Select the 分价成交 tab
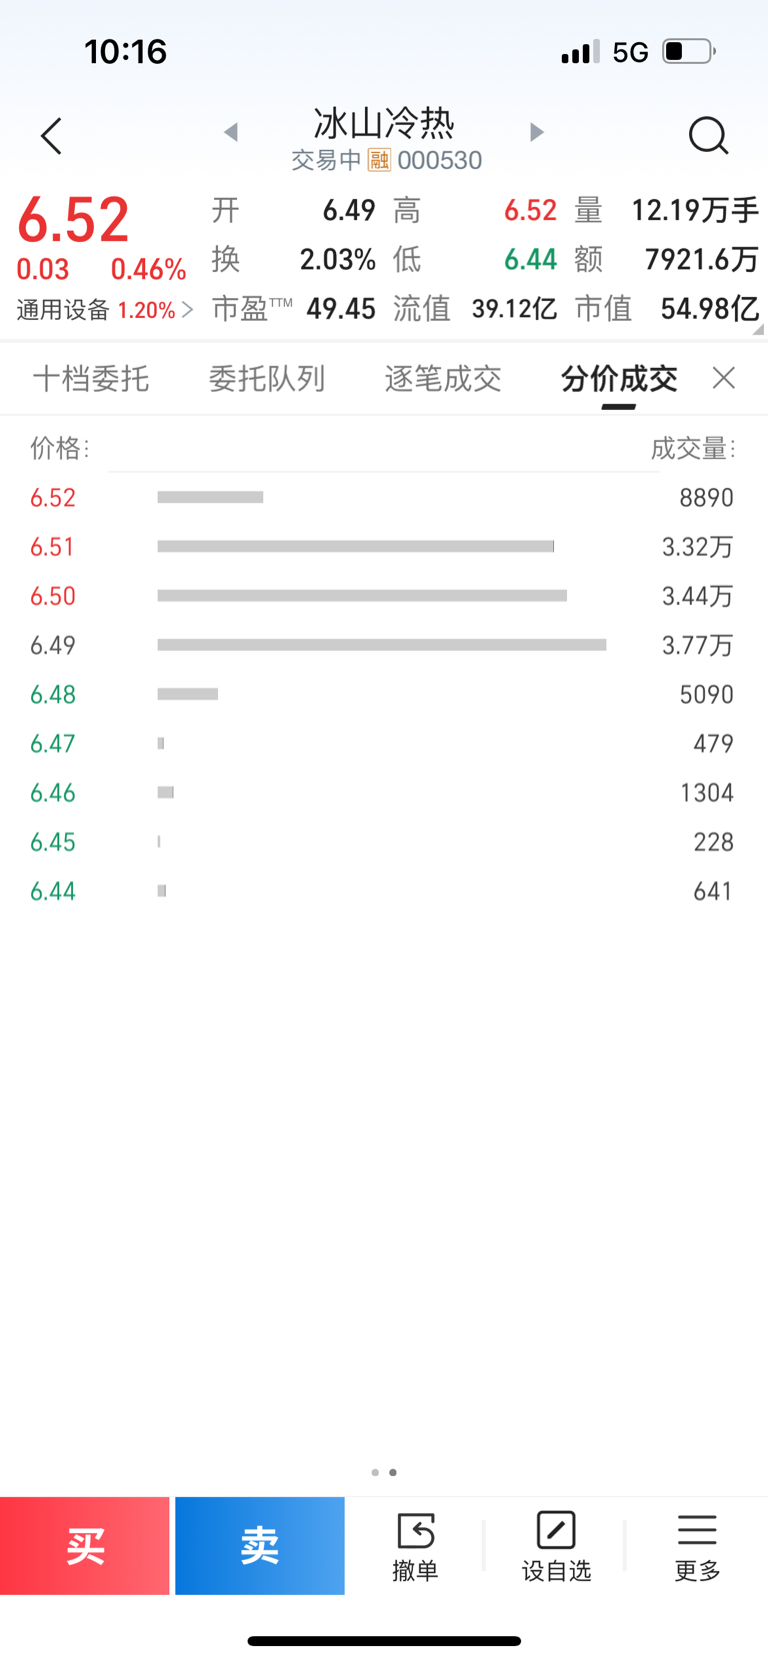This screenshot has height=1663, width=768. (619, 379)
